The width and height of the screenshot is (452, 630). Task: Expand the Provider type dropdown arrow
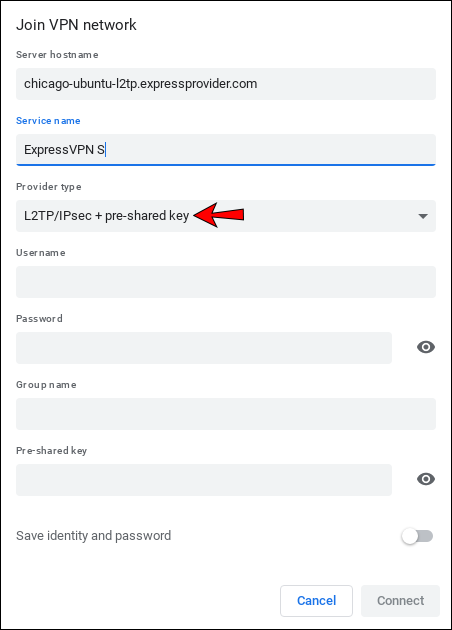pos(423,216)
